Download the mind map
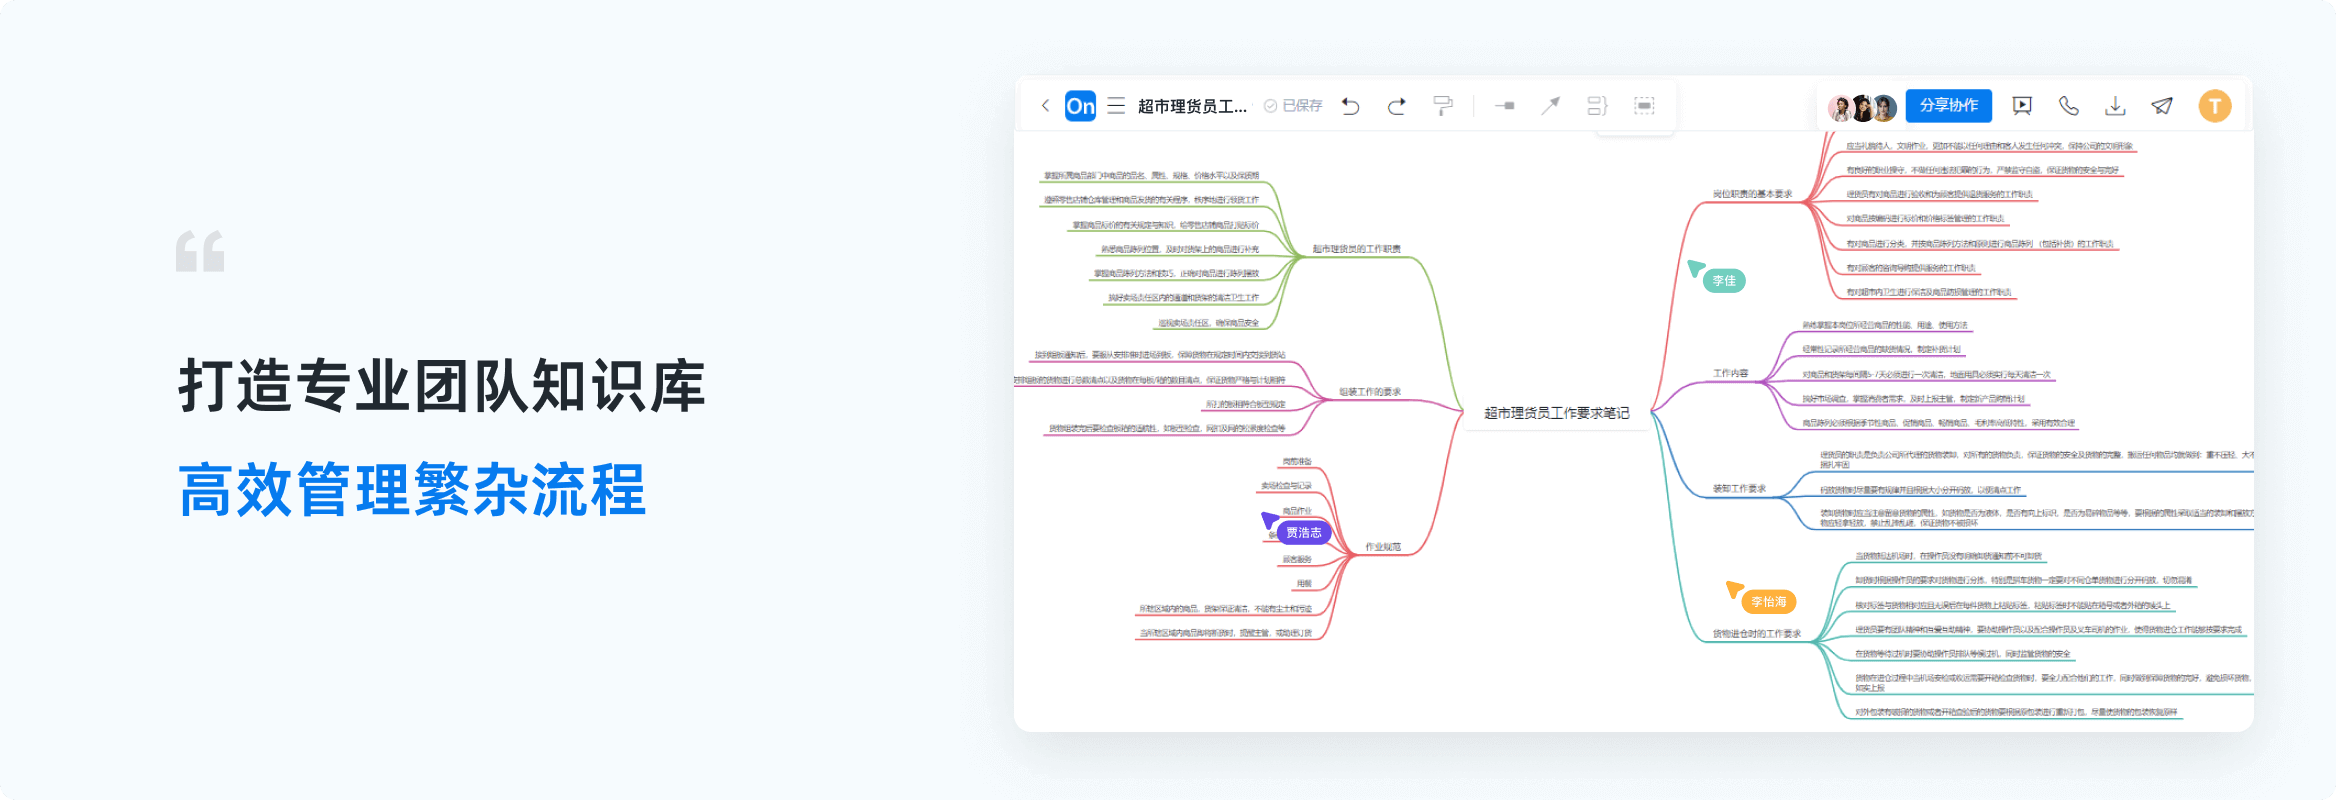 pos(2115,106)
